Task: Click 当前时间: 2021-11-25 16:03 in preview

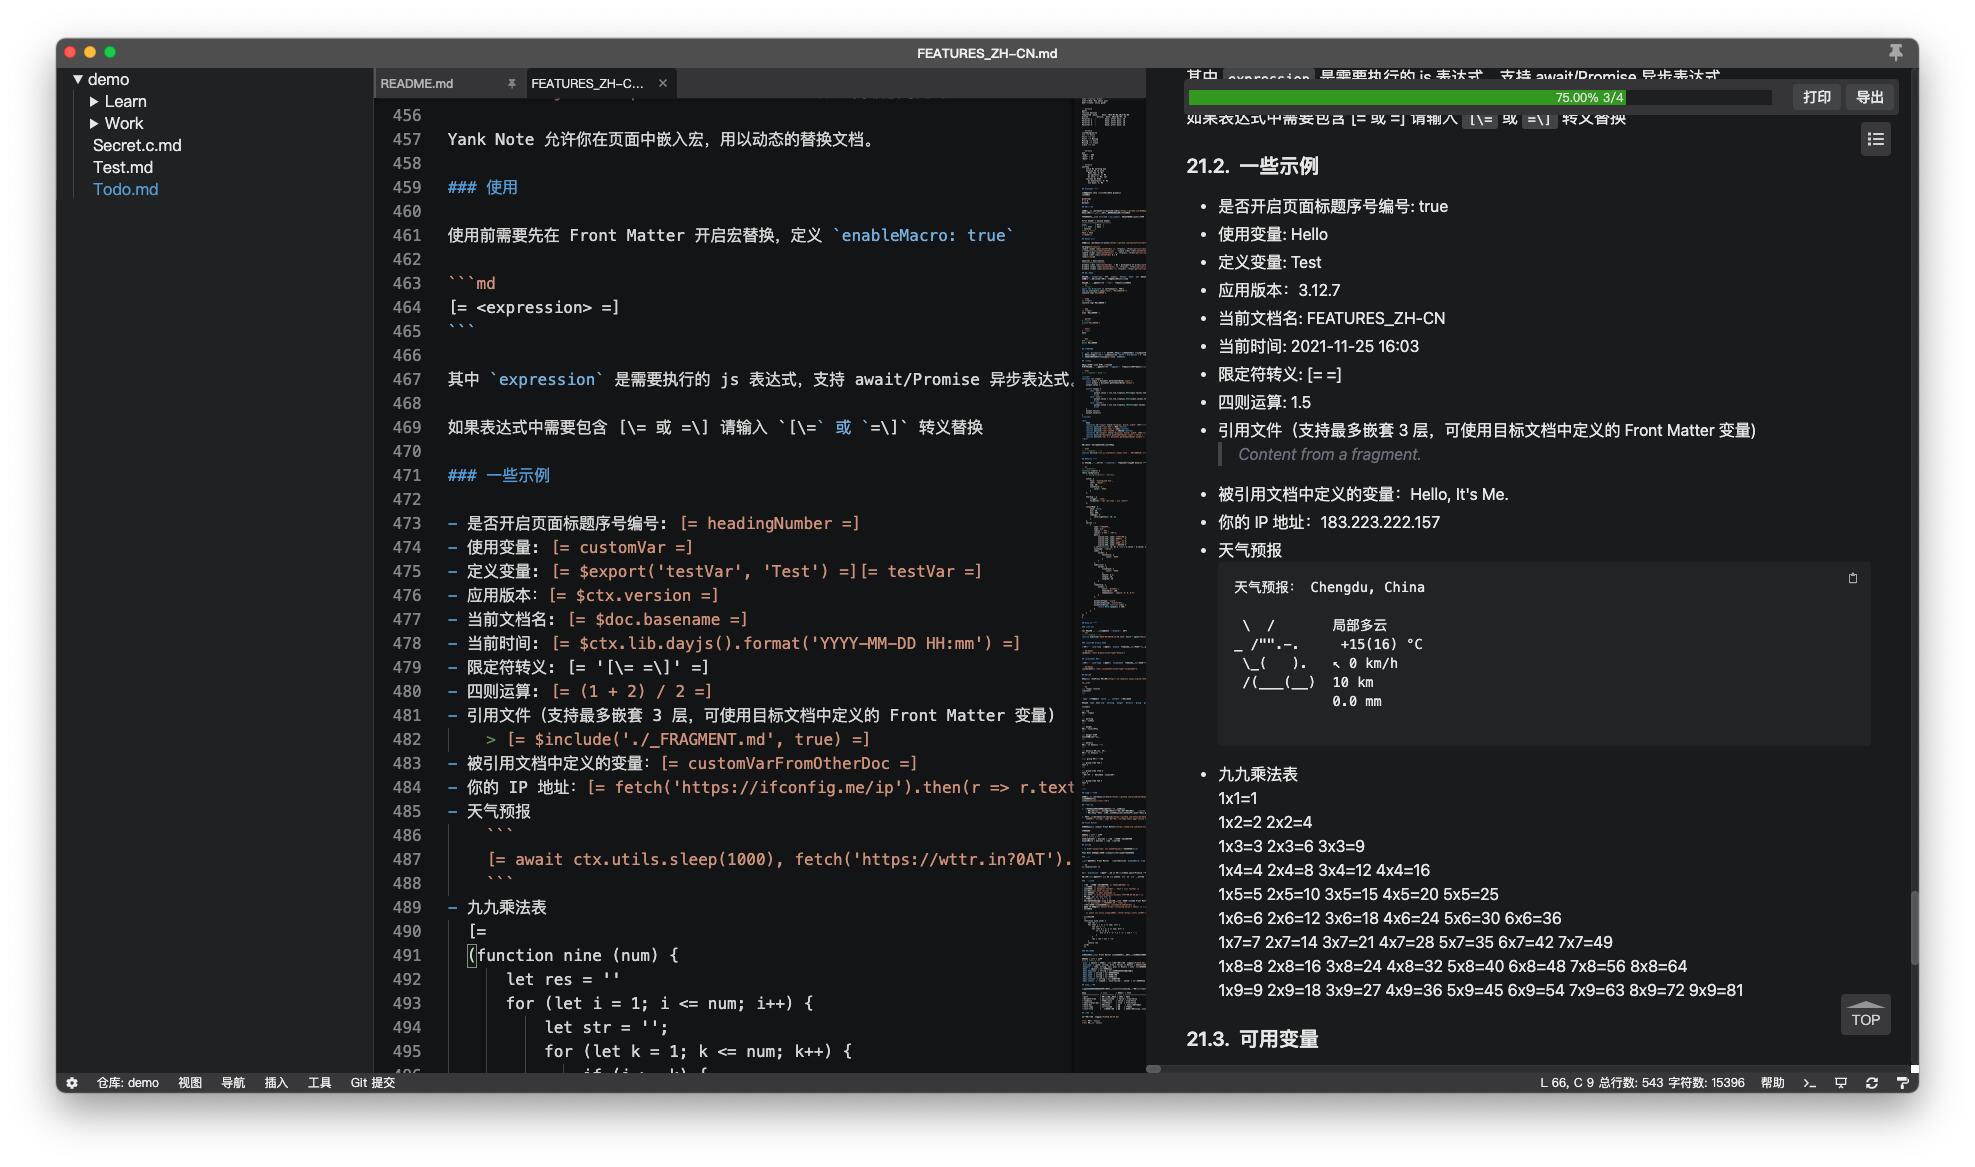Action: [1318, 346]
